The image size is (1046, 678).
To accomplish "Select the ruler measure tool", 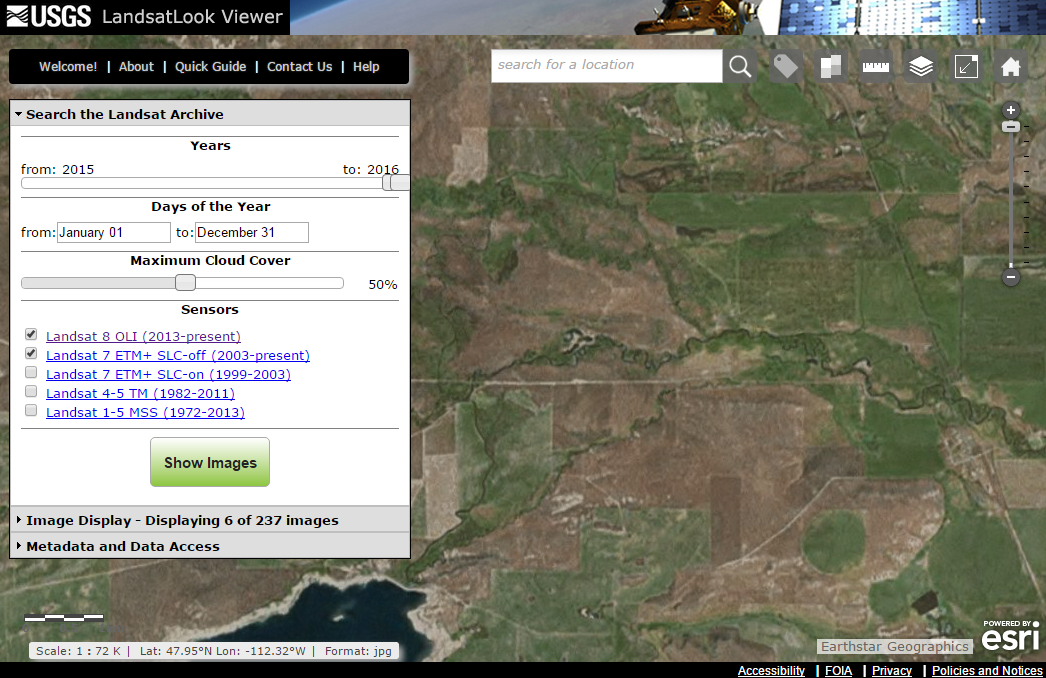I will [x=876, y=66].
